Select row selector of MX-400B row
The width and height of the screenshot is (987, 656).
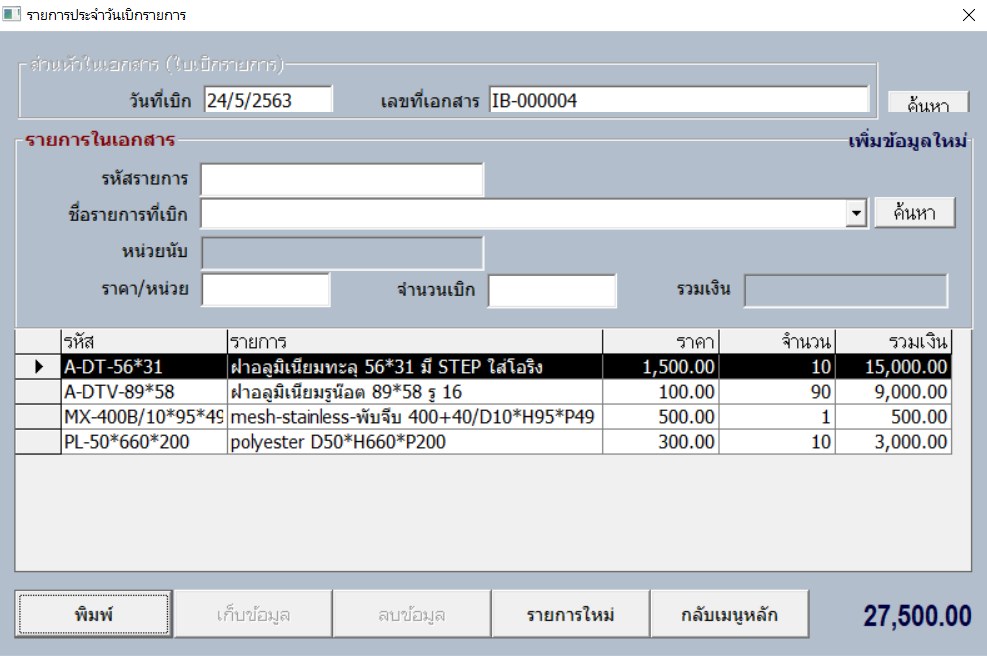[x=38, y=417]
